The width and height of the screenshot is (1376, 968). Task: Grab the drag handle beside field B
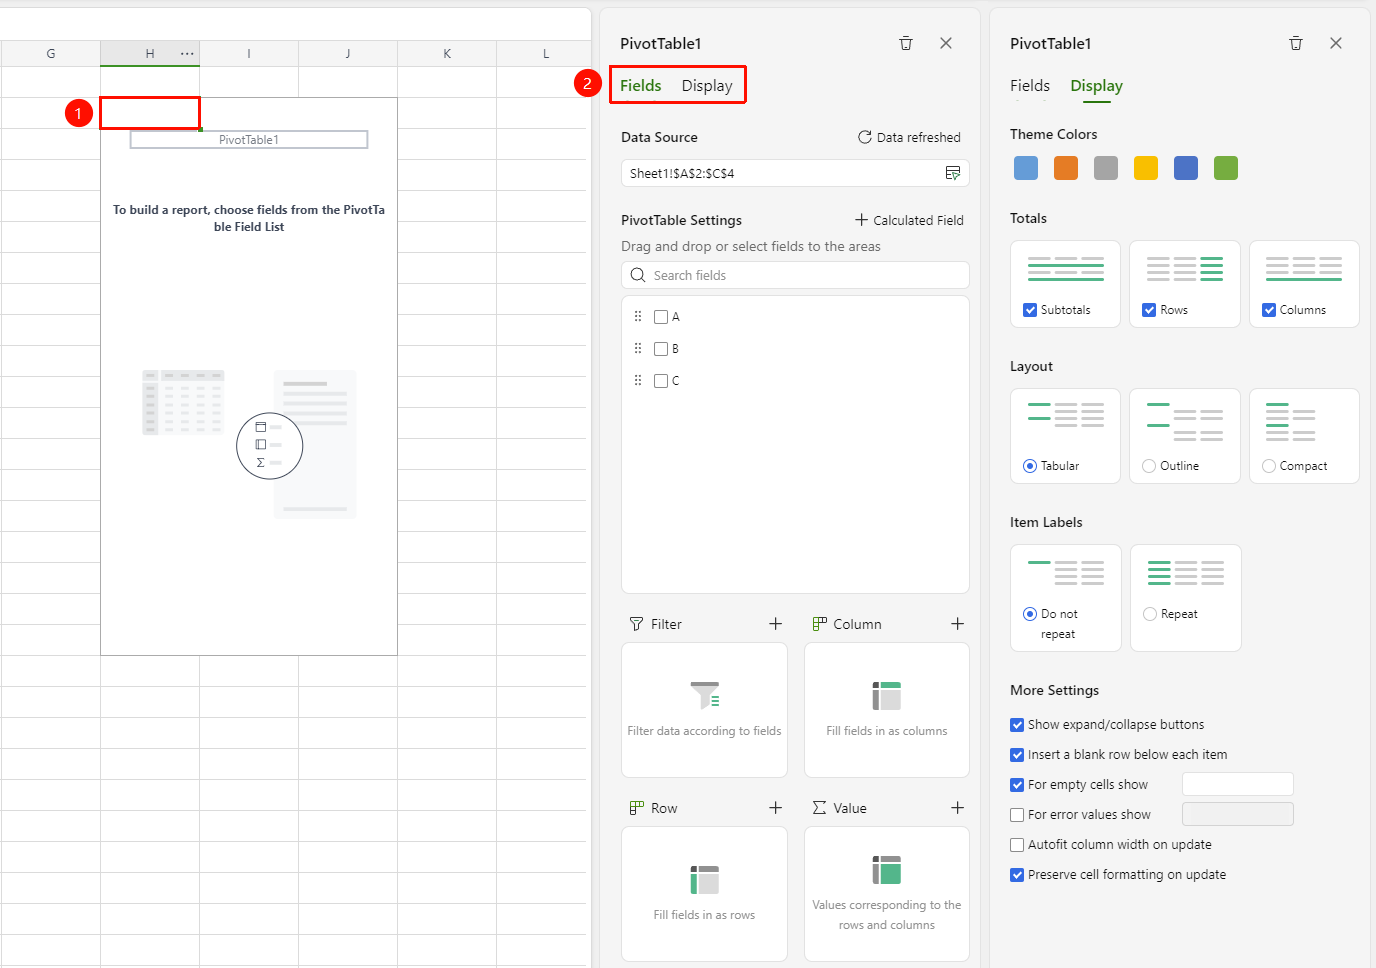click(x=638, y=349)
